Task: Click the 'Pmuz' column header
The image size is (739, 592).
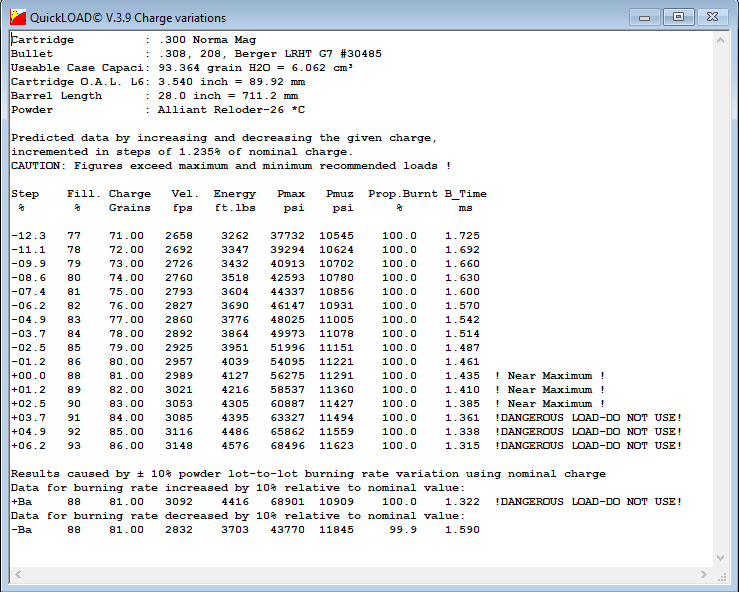Action: tap(340, 194)
